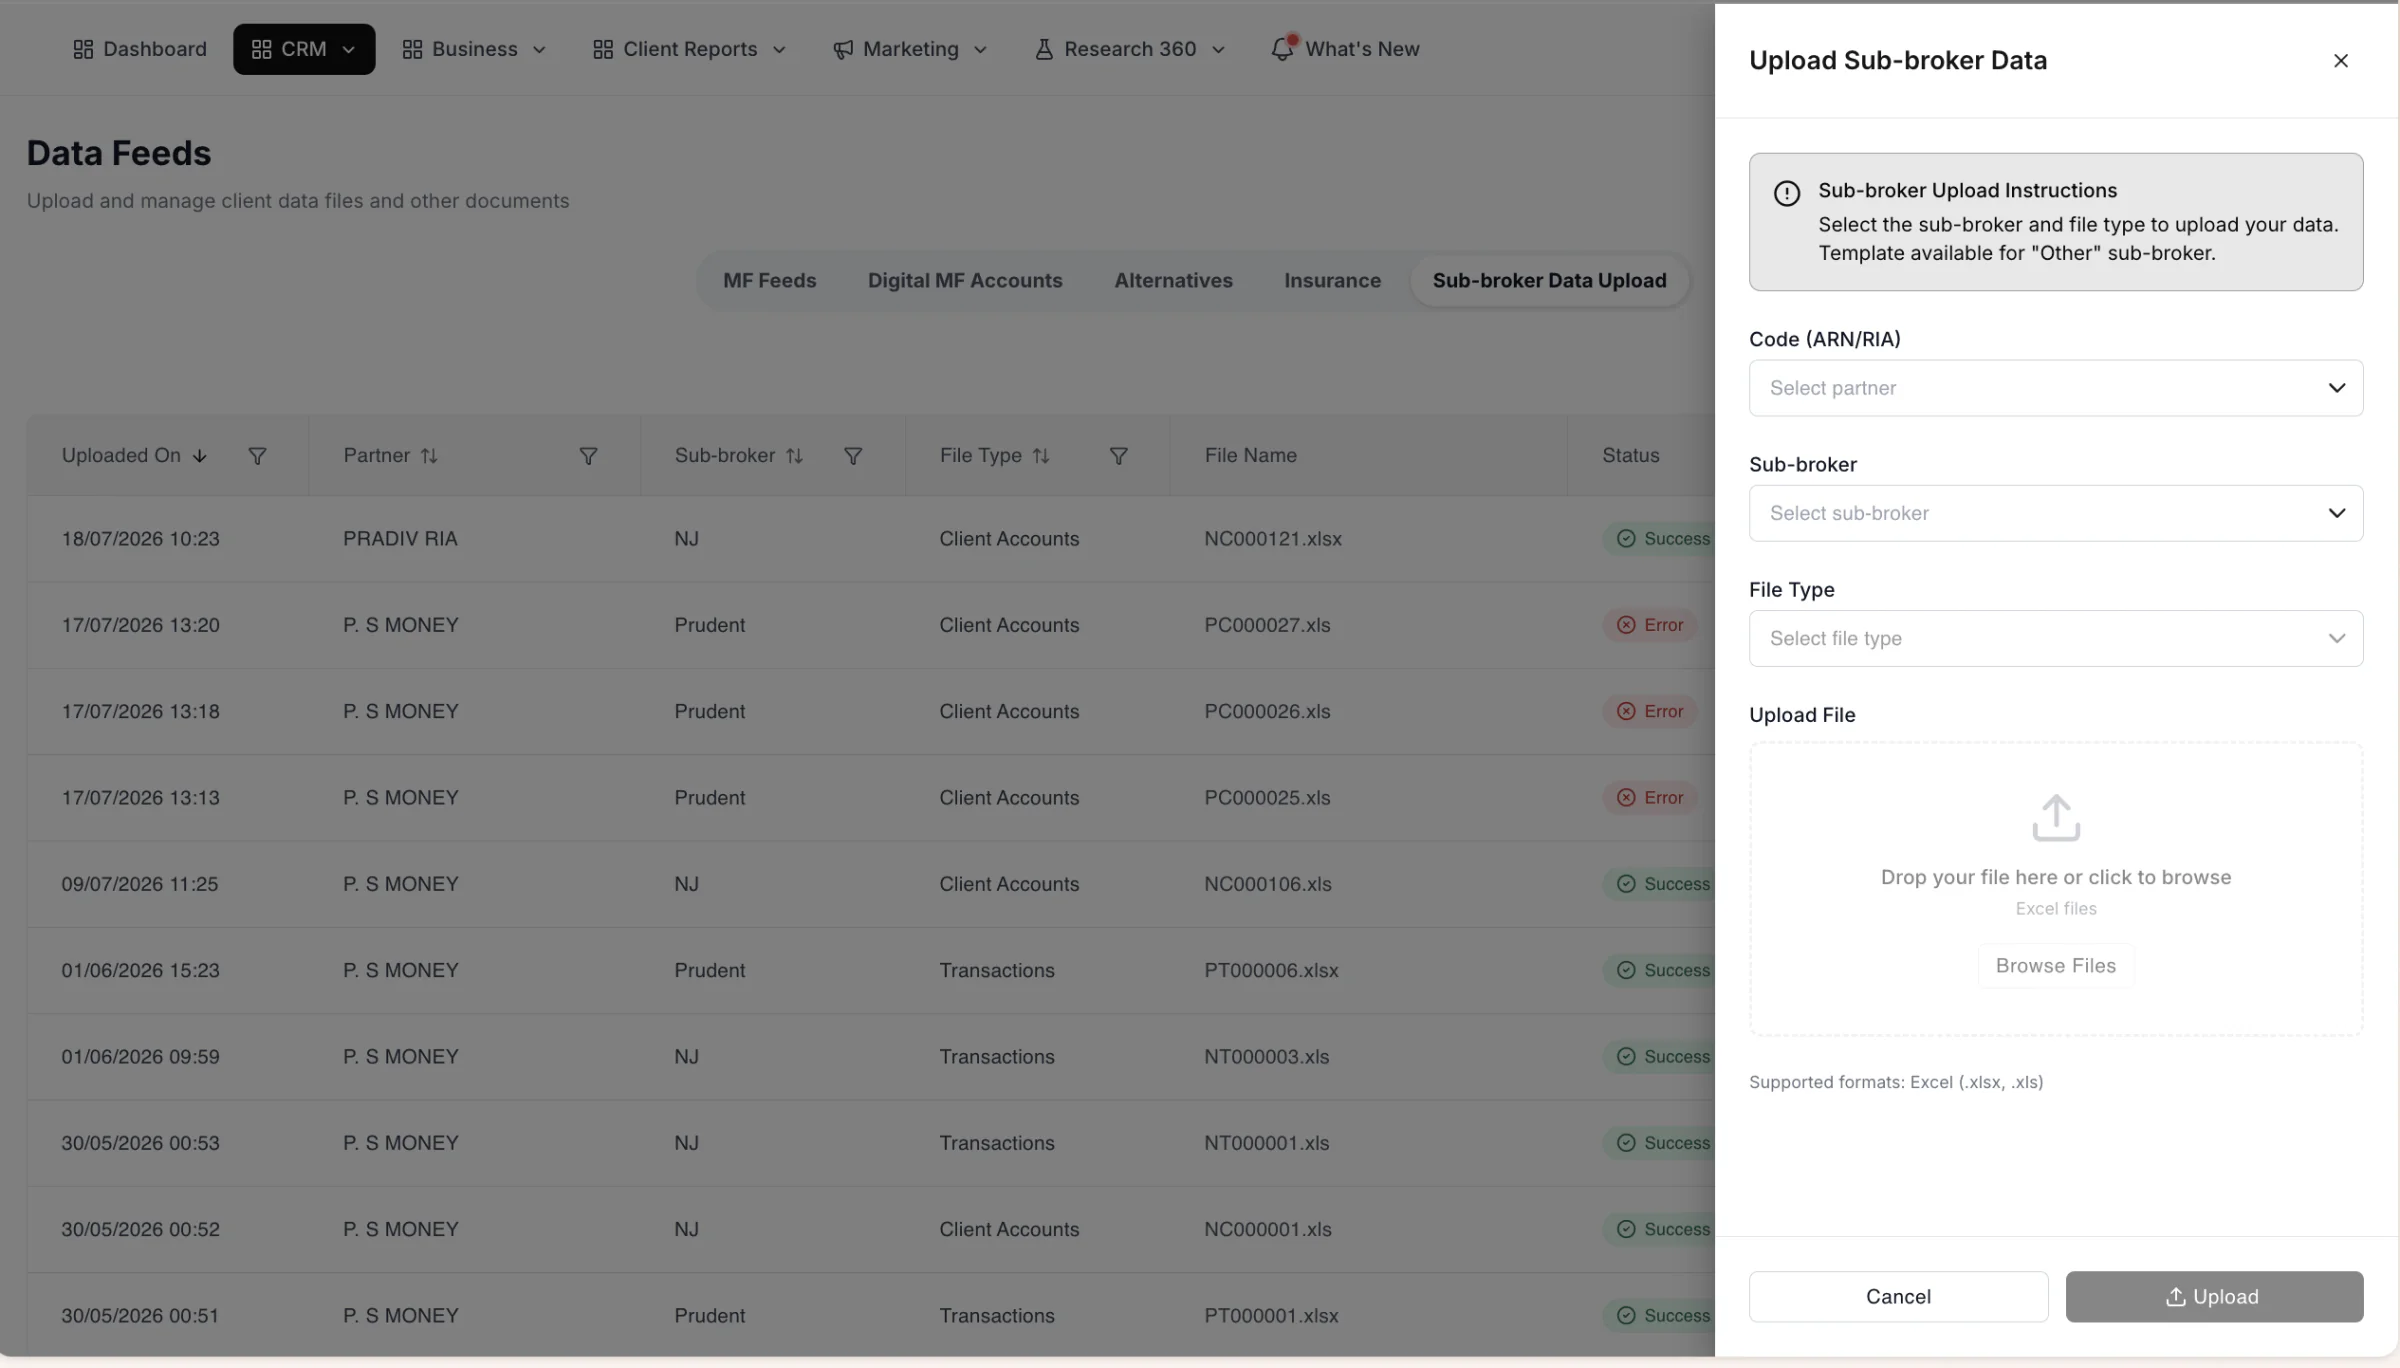Click the info icon beside Sub-broker Upload Instructions
This screenshot has height=1368, width=2400.
pos(1787,193)
